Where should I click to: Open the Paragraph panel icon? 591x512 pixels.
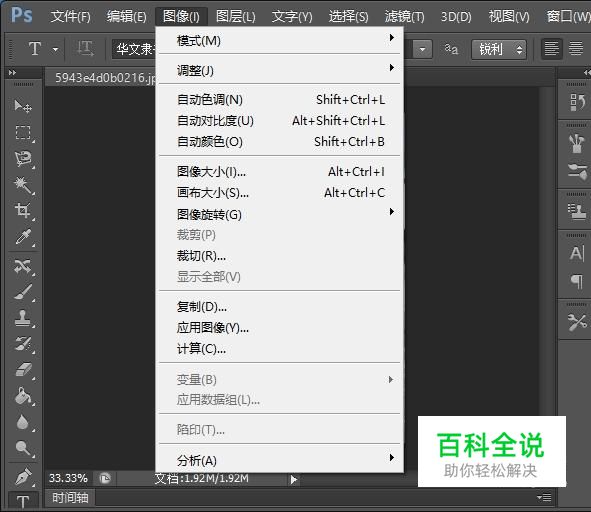(x=577, y=281)
